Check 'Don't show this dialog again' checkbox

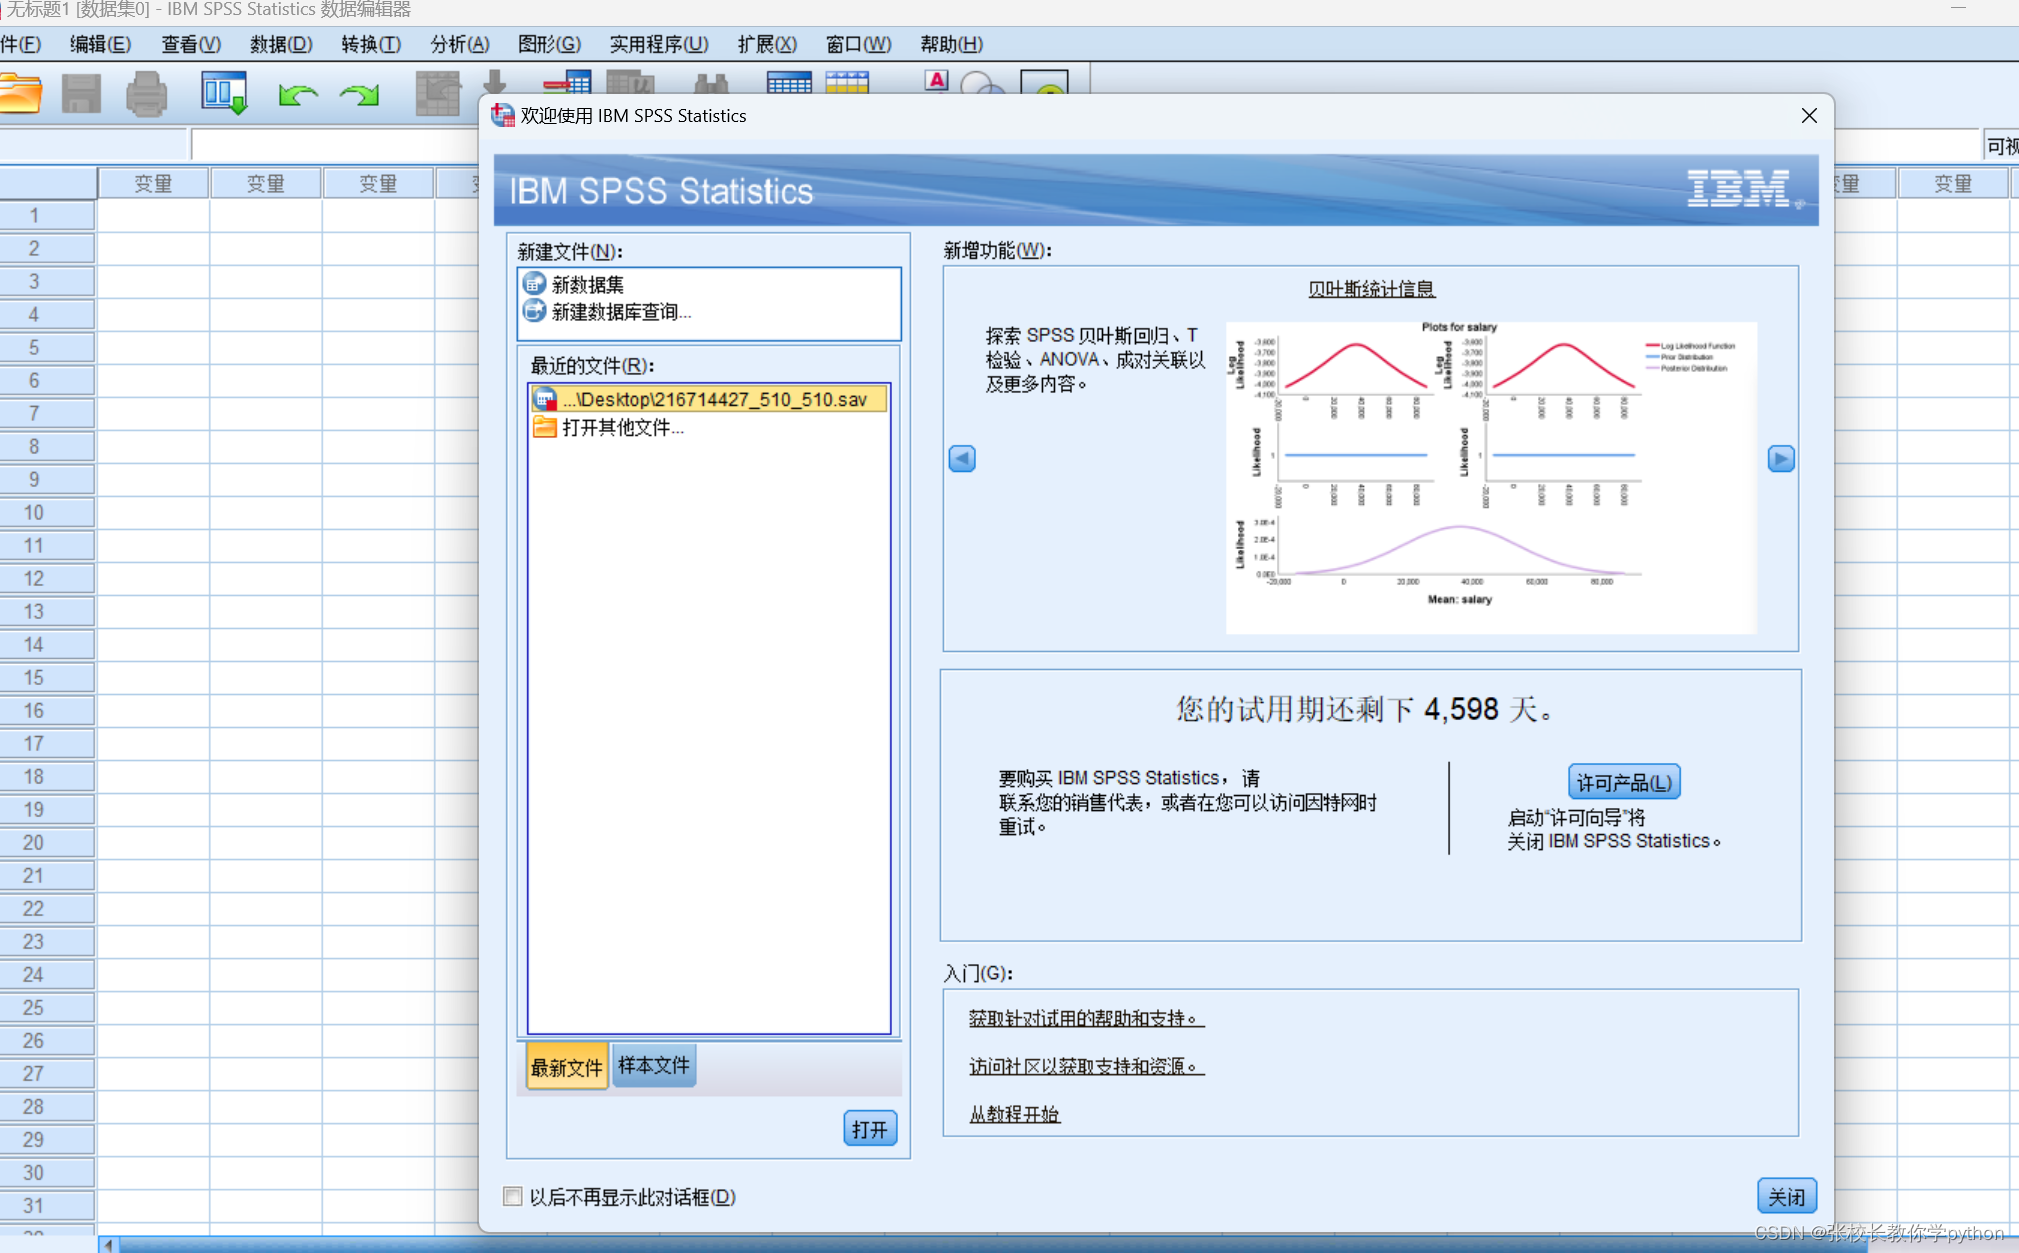tap(512, 1196)
